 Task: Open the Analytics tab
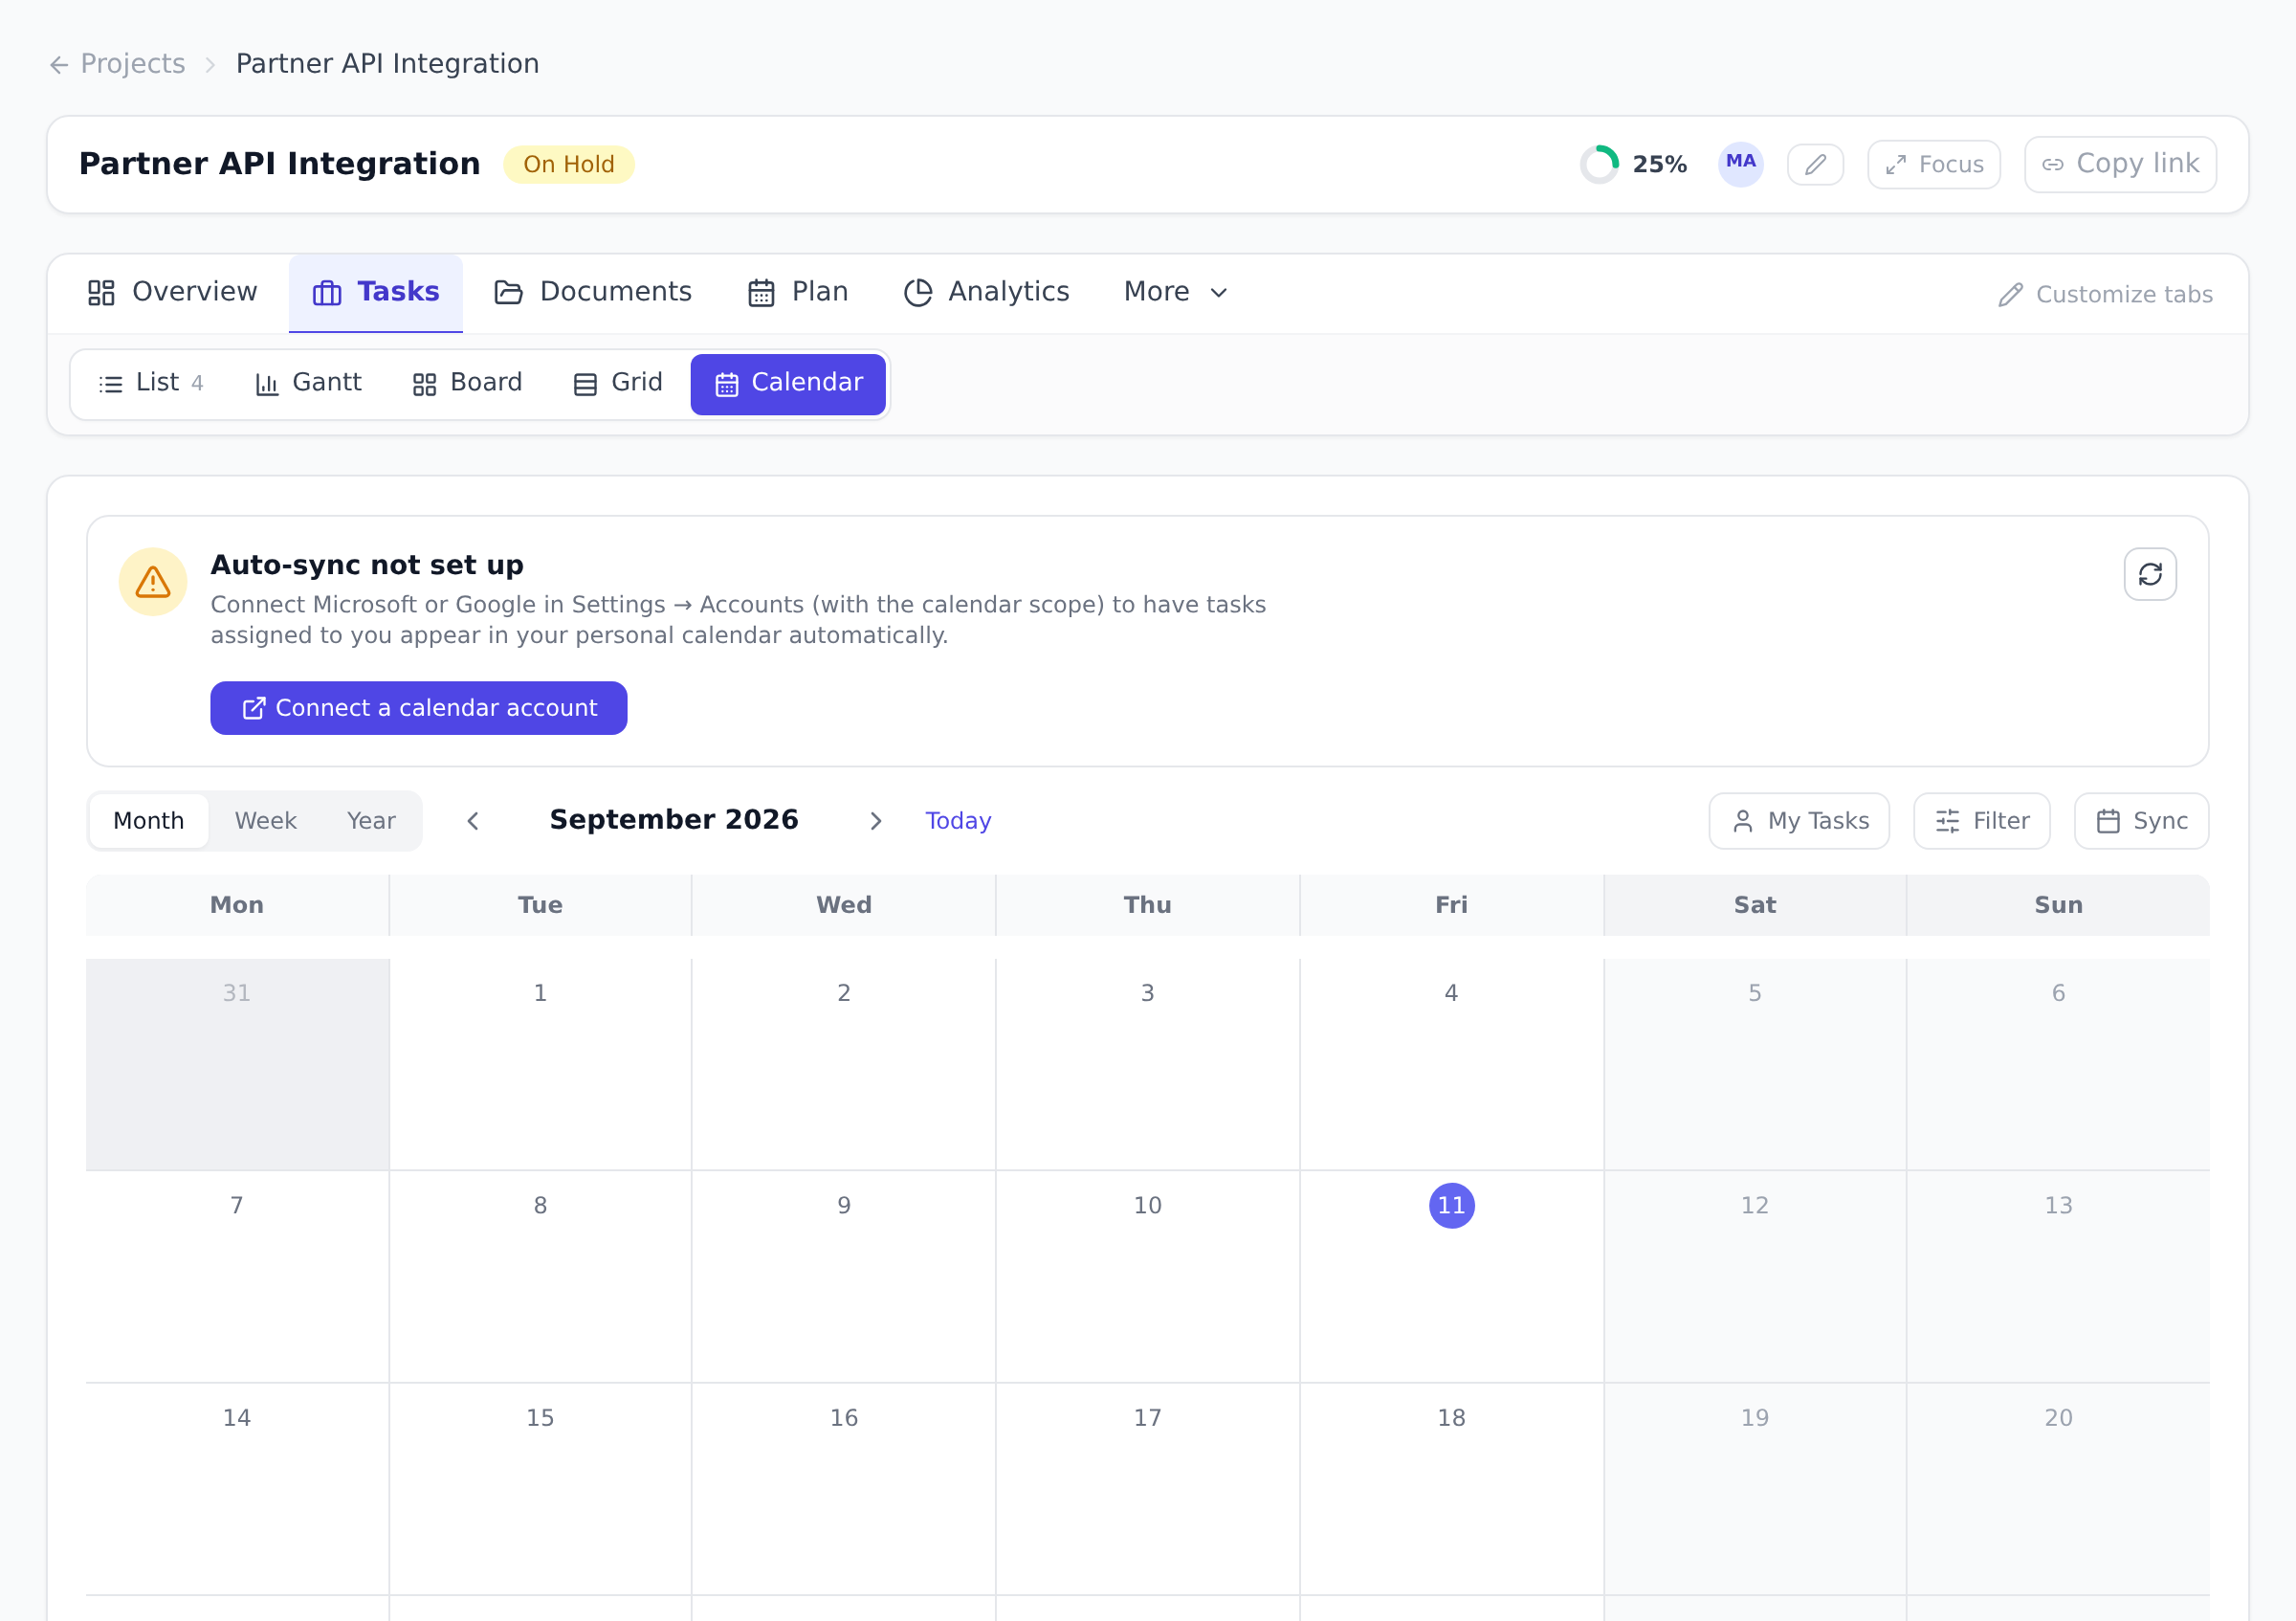pyautogui.click(x=987, y=292)
